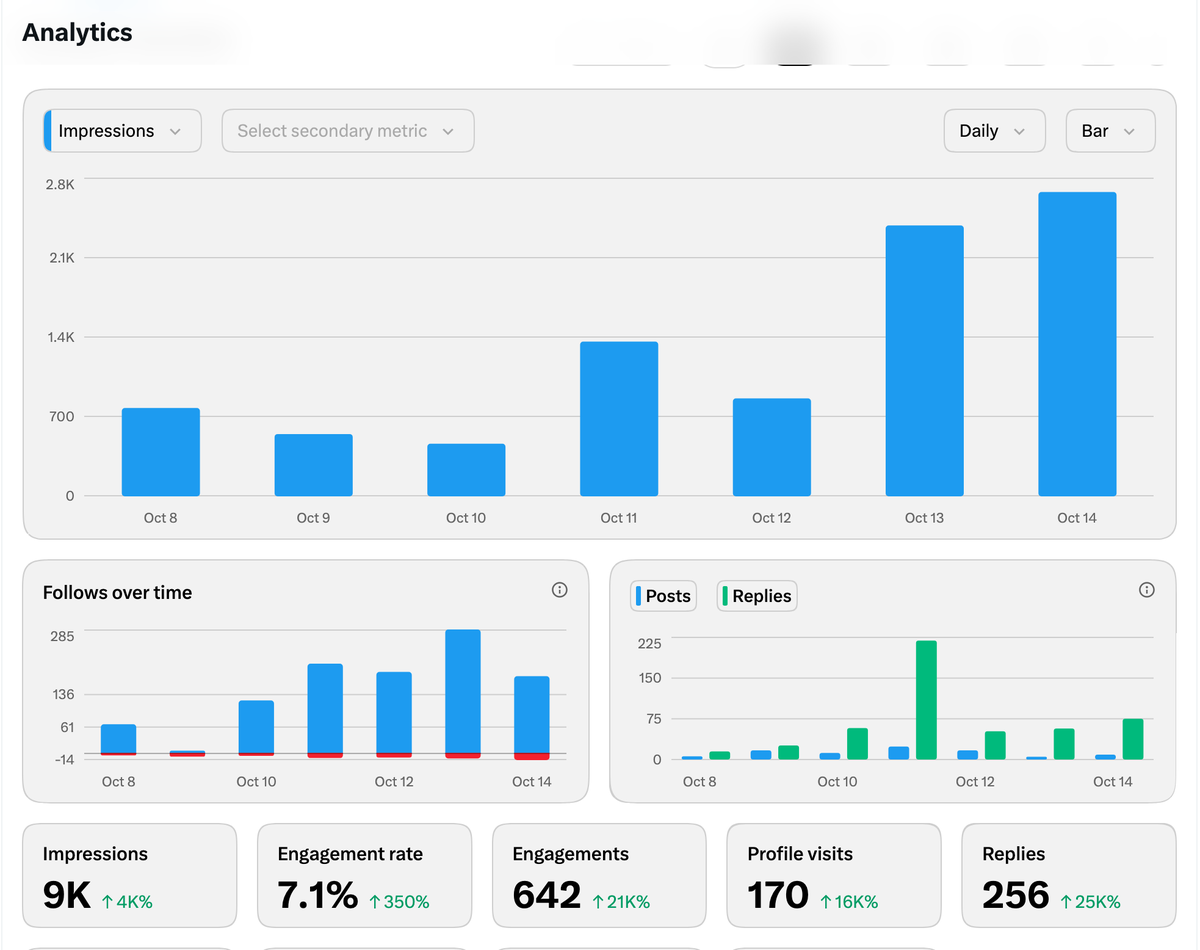Click the Oct 8 bar in the Impressions chart
The width and height of the screenshot is (1200, 950).
click(161, 452)
